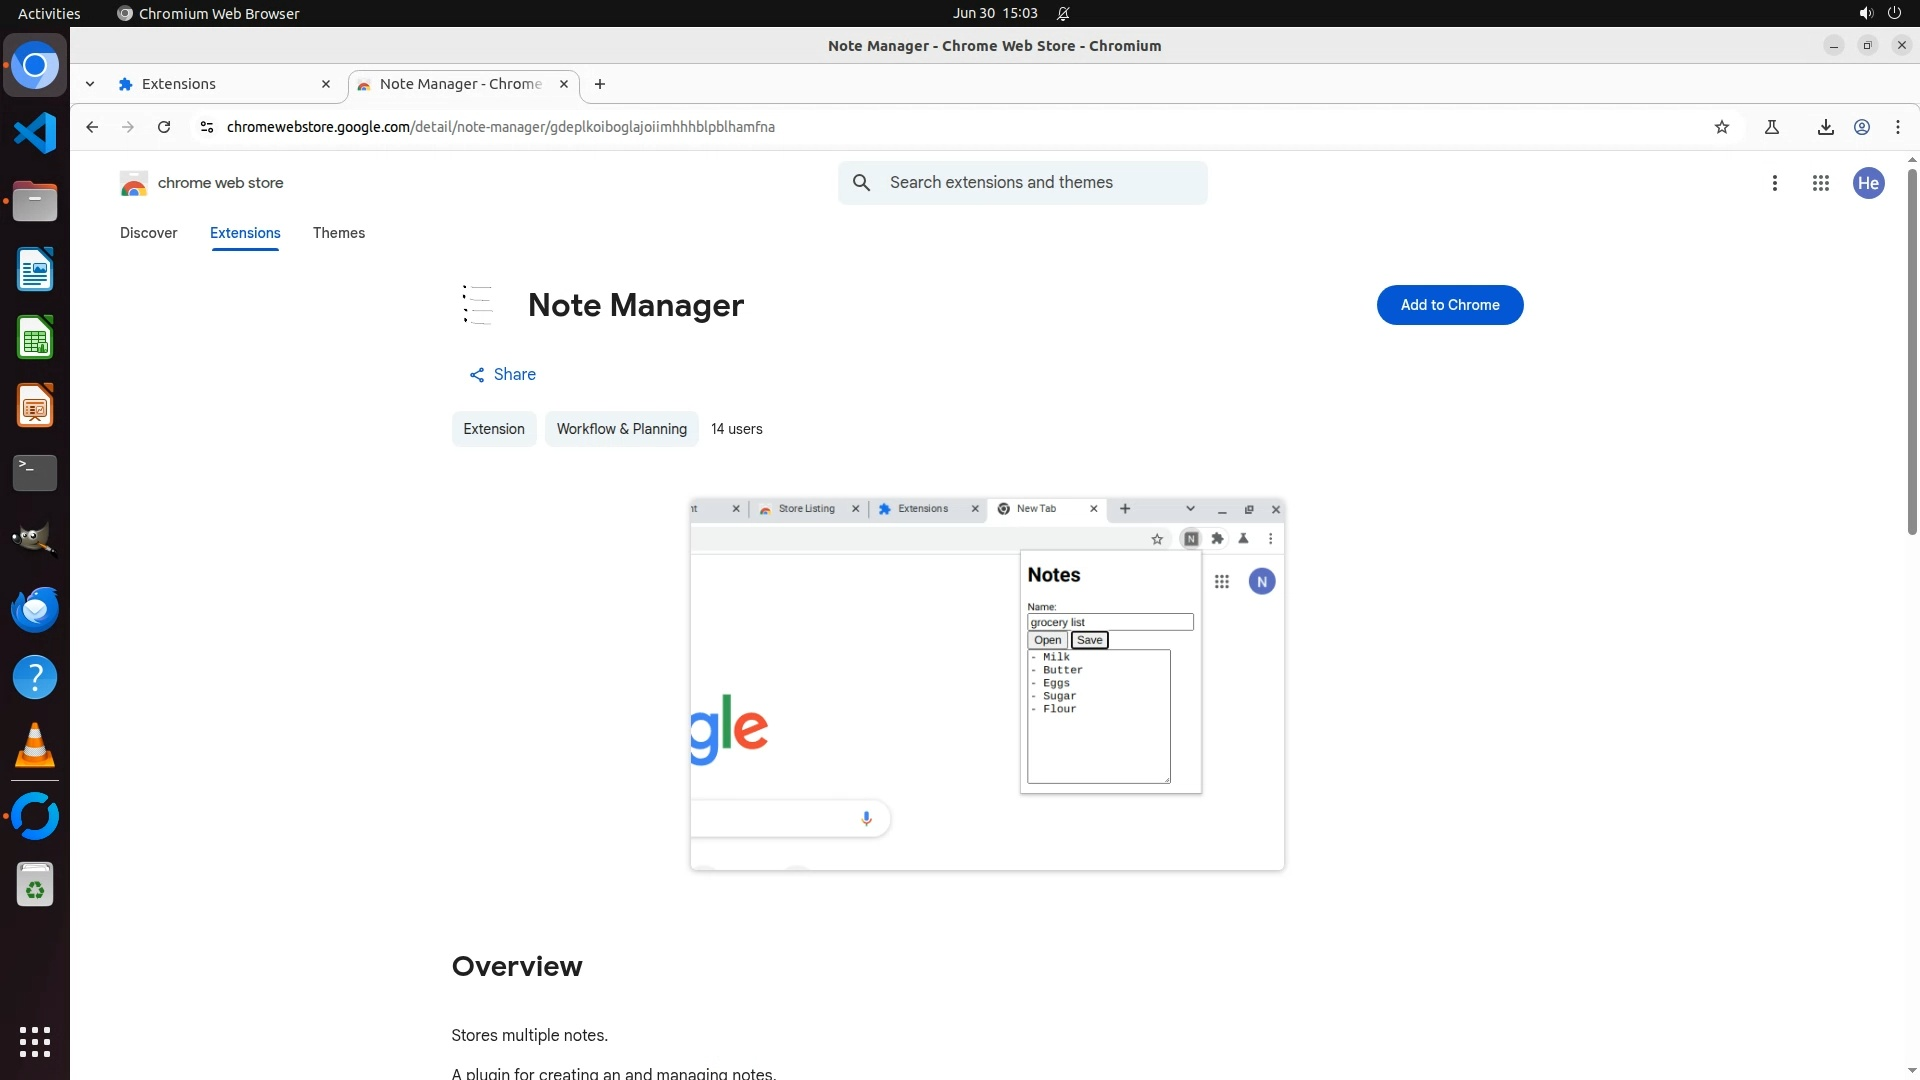Open Chrome Web Store more options menu
This screenshot has height=1080, width=1920.
[1774, 183]
